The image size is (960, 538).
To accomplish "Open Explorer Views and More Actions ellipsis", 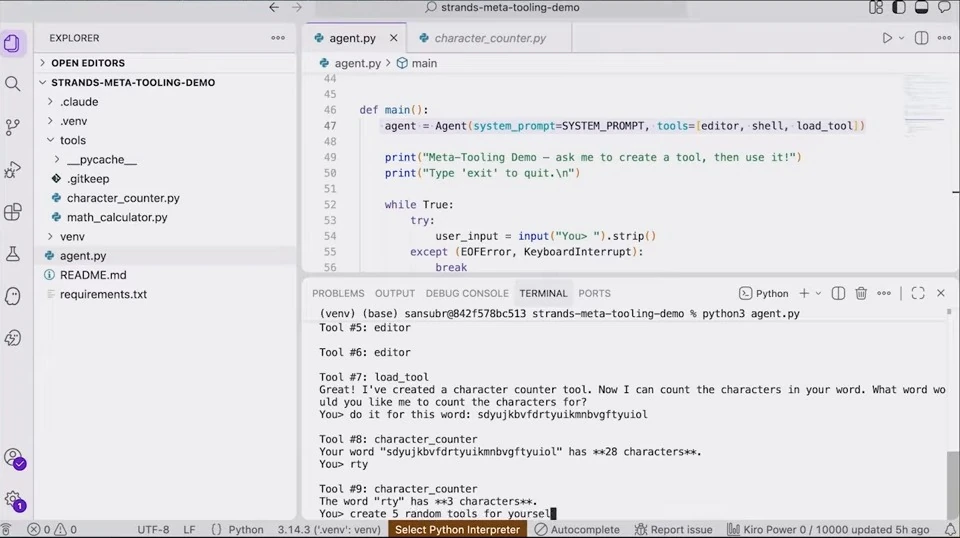I will (278, 38).
